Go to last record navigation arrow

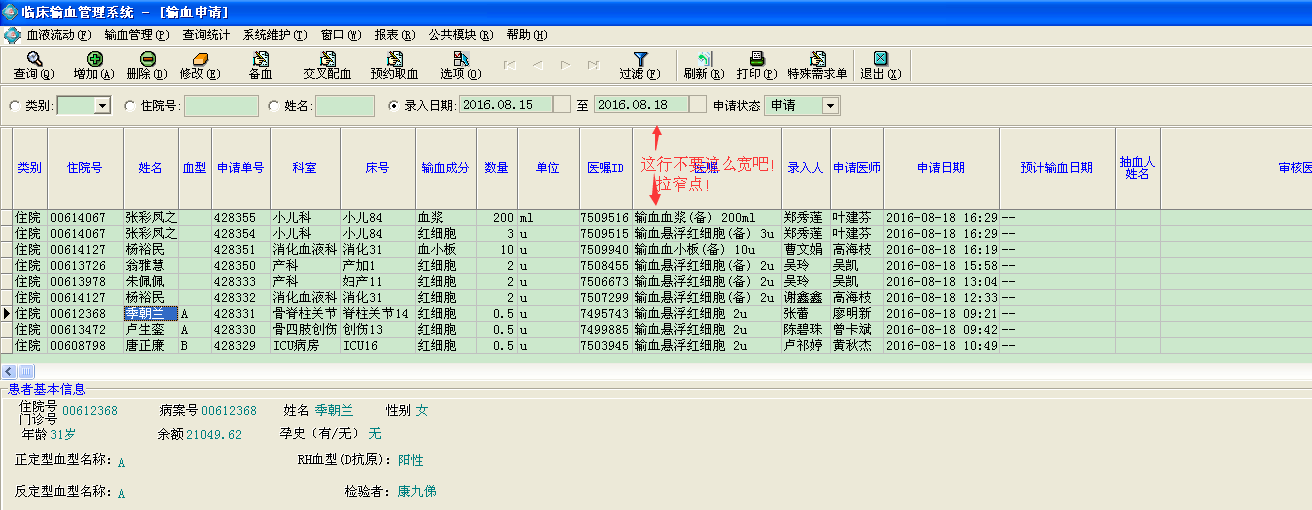pyautogui.click(x=594, y=65)
